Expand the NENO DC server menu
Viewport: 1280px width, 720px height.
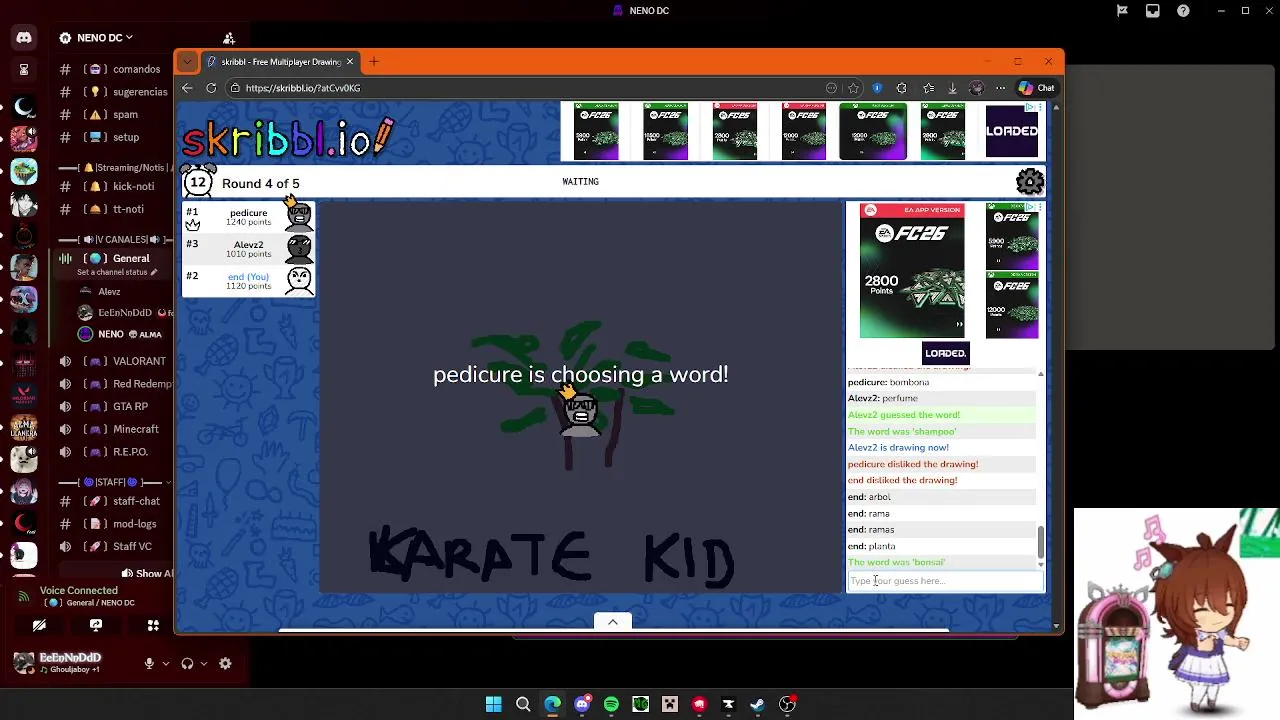coord(97,38)
